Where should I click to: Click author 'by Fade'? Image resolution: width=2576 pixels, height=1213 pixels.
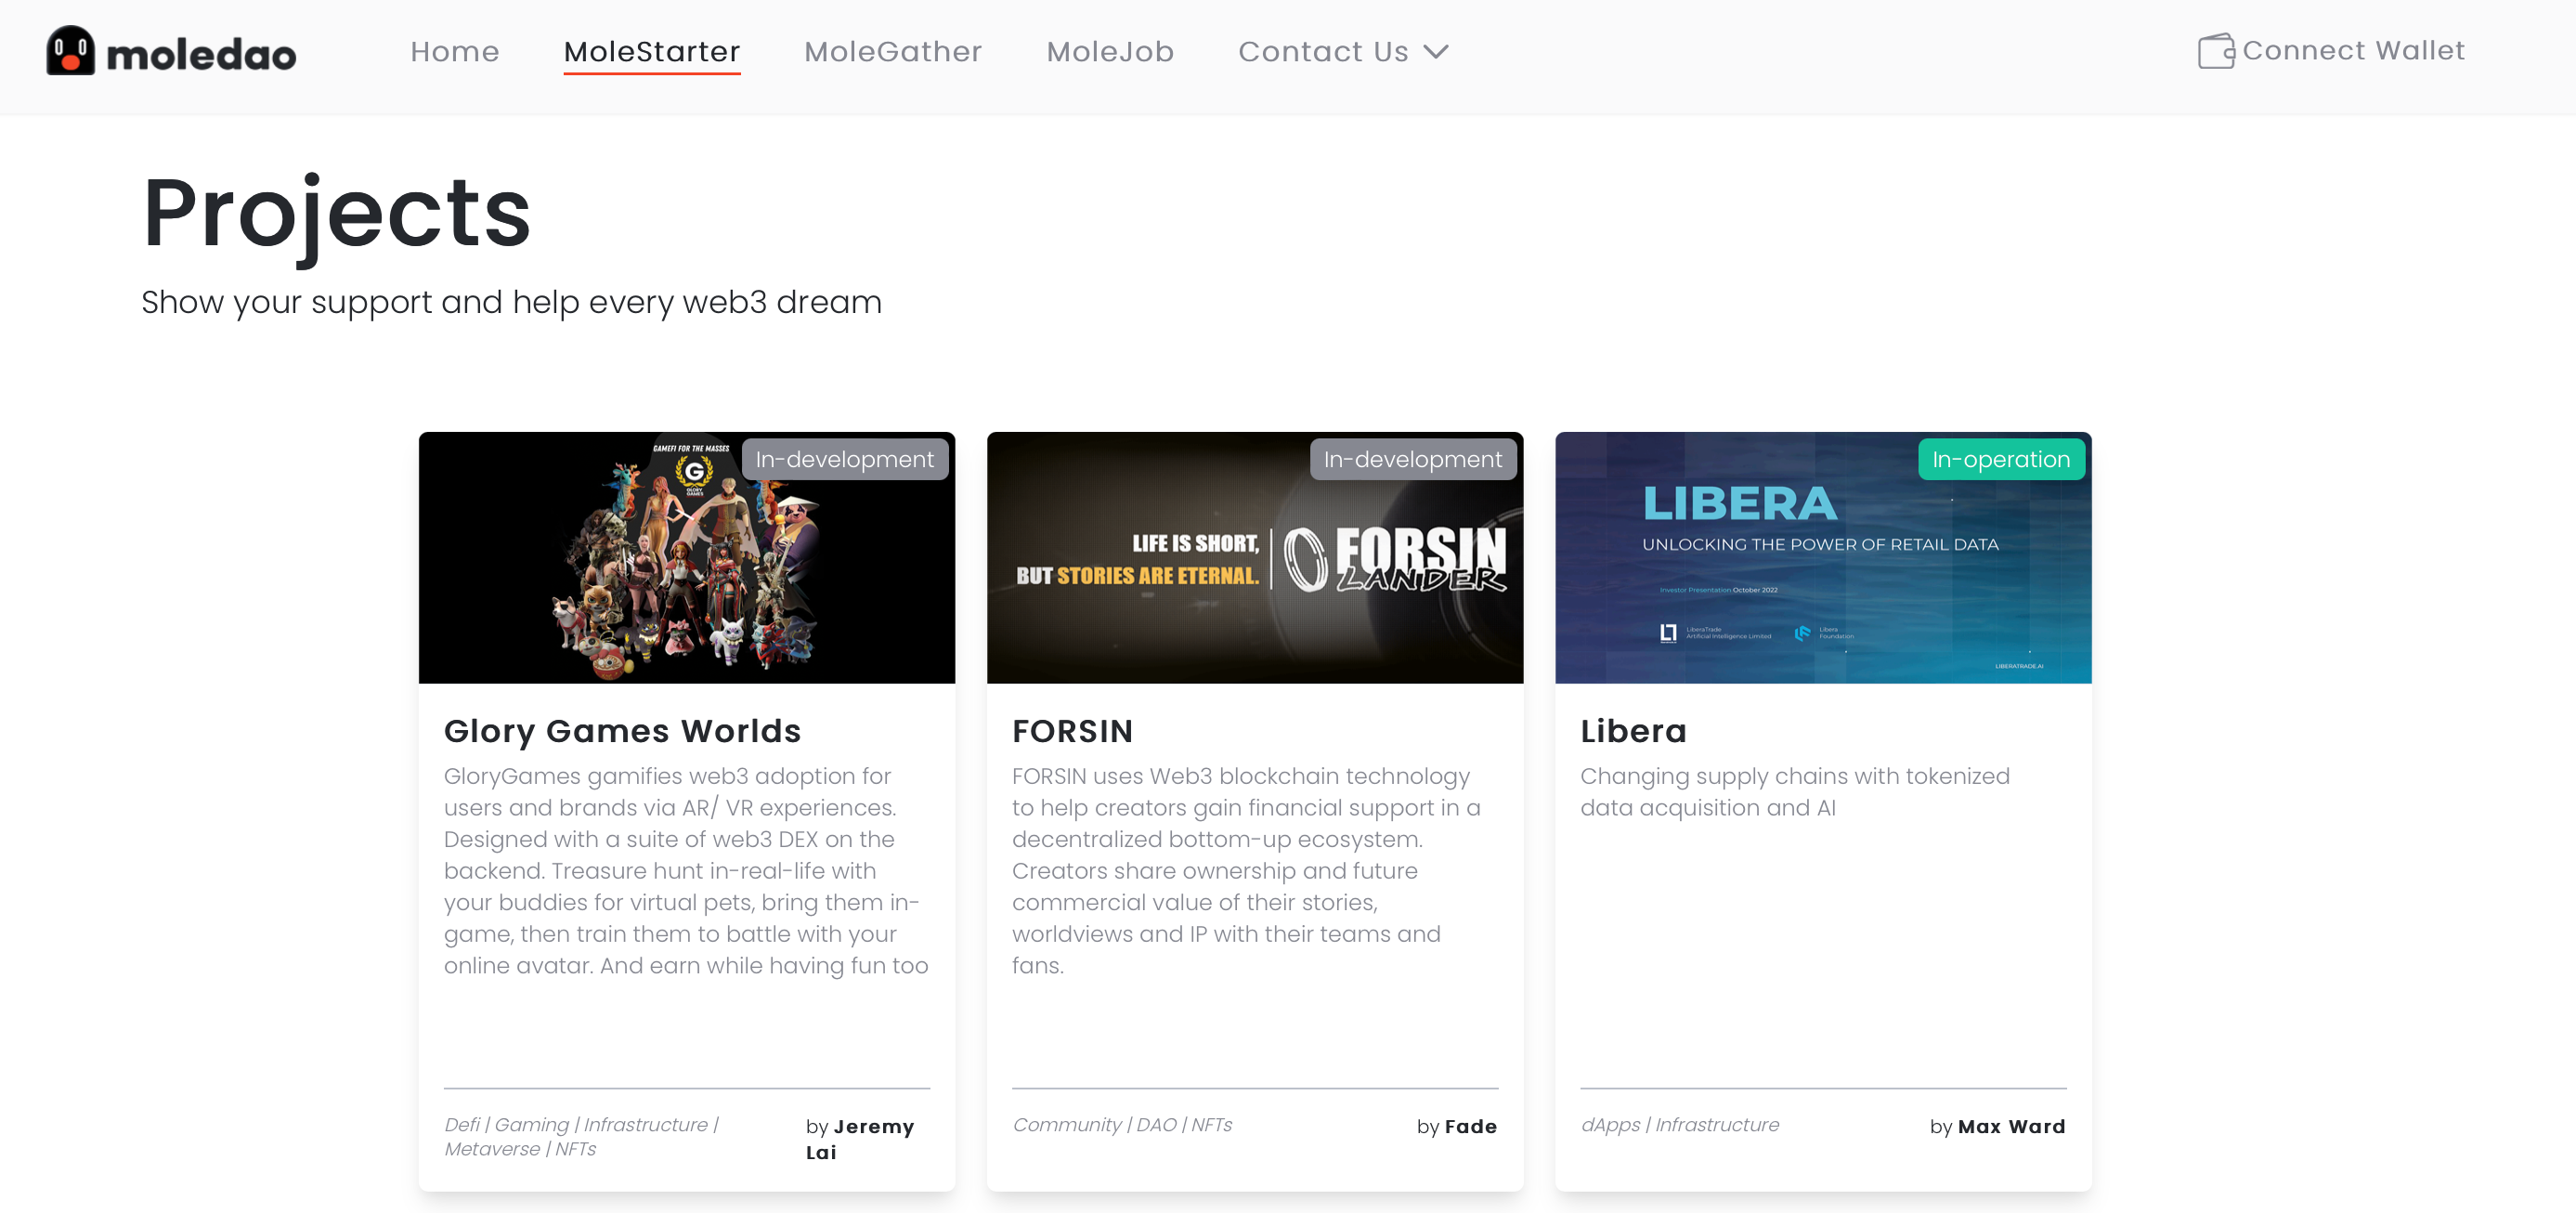(x=1457, y=1126)
